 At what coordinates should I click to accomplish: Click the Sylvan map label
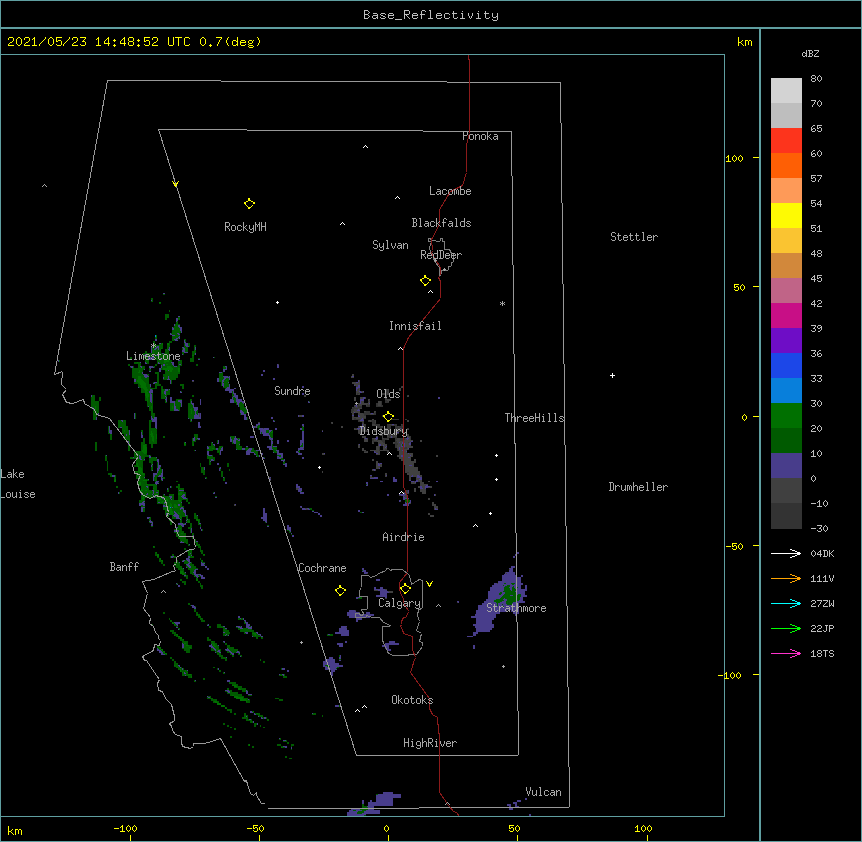point(390,245)
